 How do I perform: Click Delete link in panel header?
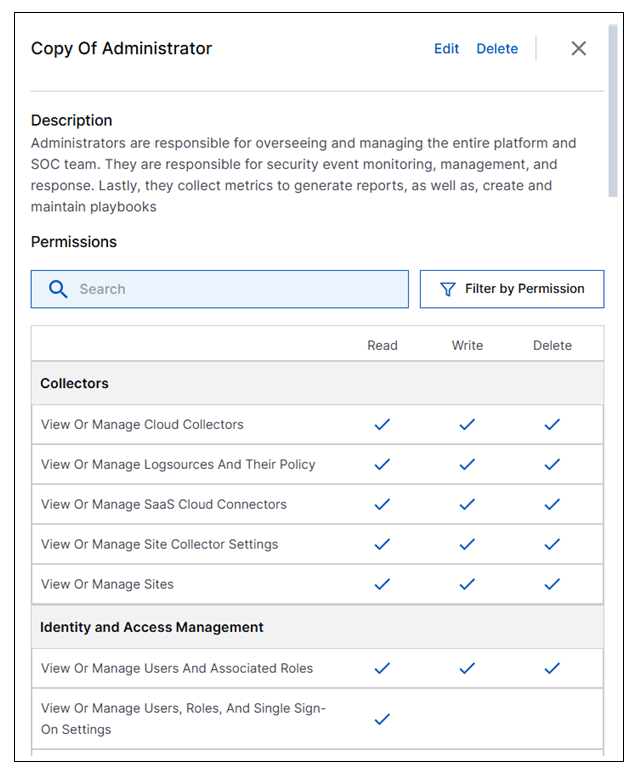pyautogui.click(x=497, y=48)
